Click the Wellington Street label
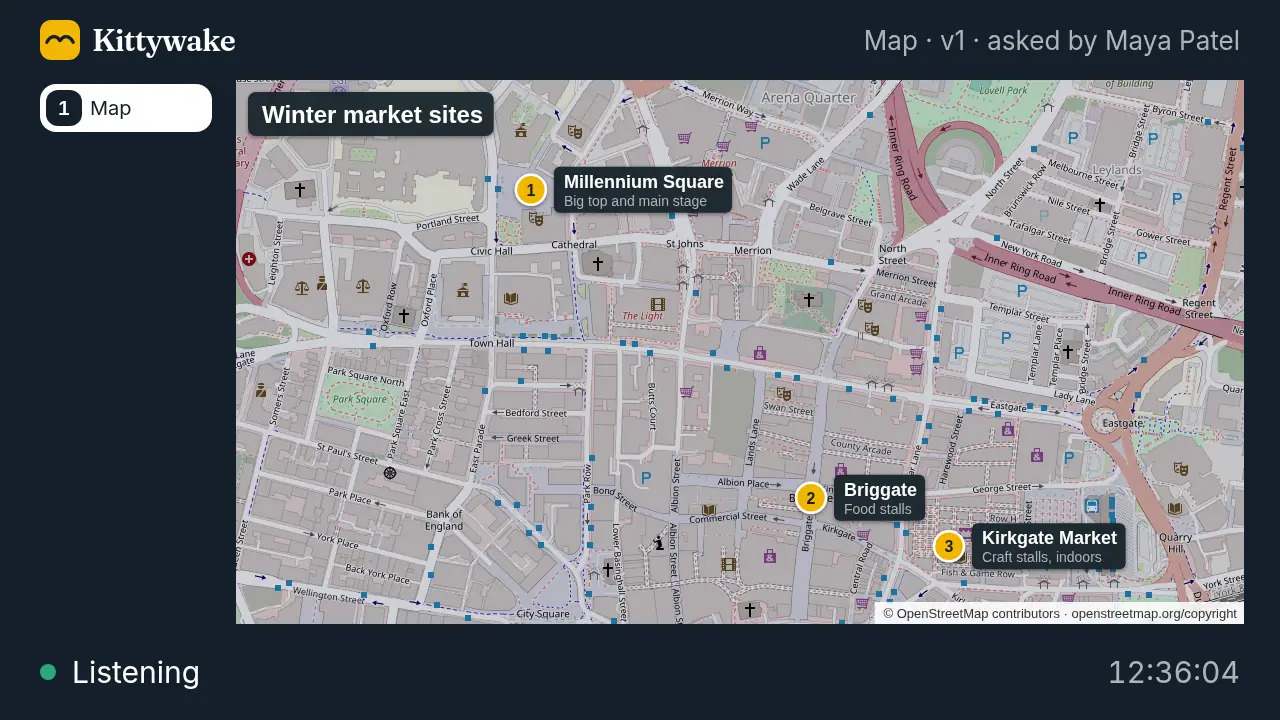 [x=329, y=597]
